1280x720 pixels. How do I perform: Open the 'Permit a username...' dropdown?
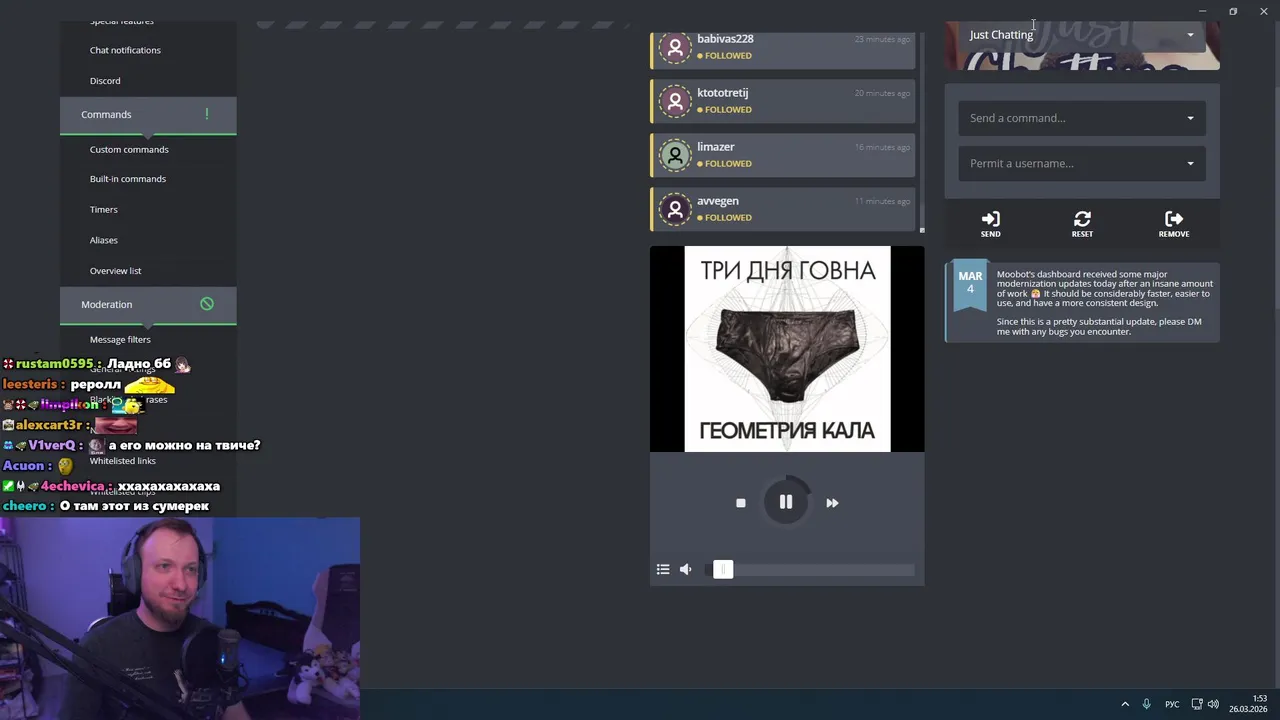[x=1082, y=163]
